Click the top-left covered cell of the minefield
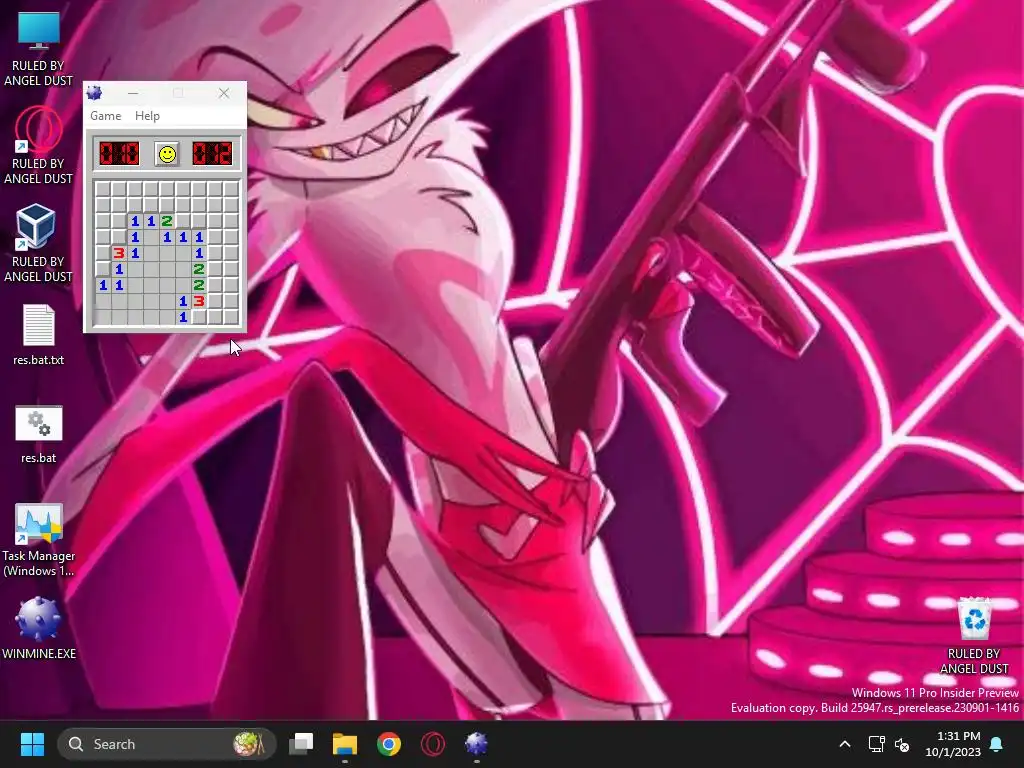1024x768 pixels. click(103, 189)
